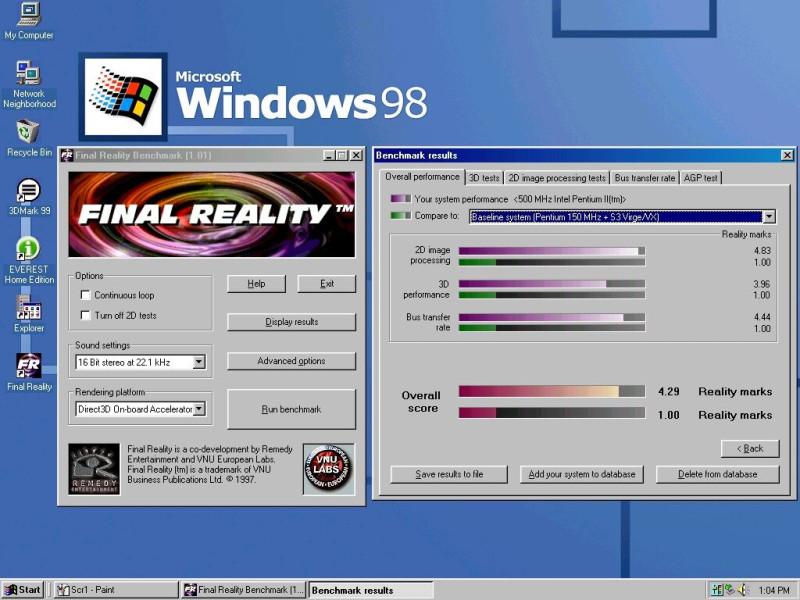Select the Recycle Bin desktop icon
Viewport: 800px width, 600px height.
coord(29,138)
